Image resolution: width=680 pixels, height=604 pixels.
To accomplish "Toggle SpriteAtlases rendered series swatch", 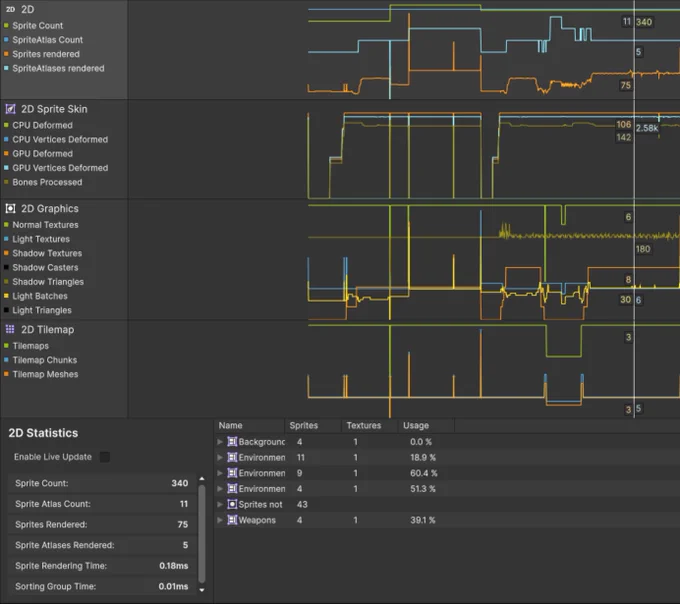I will pos(6,69).
